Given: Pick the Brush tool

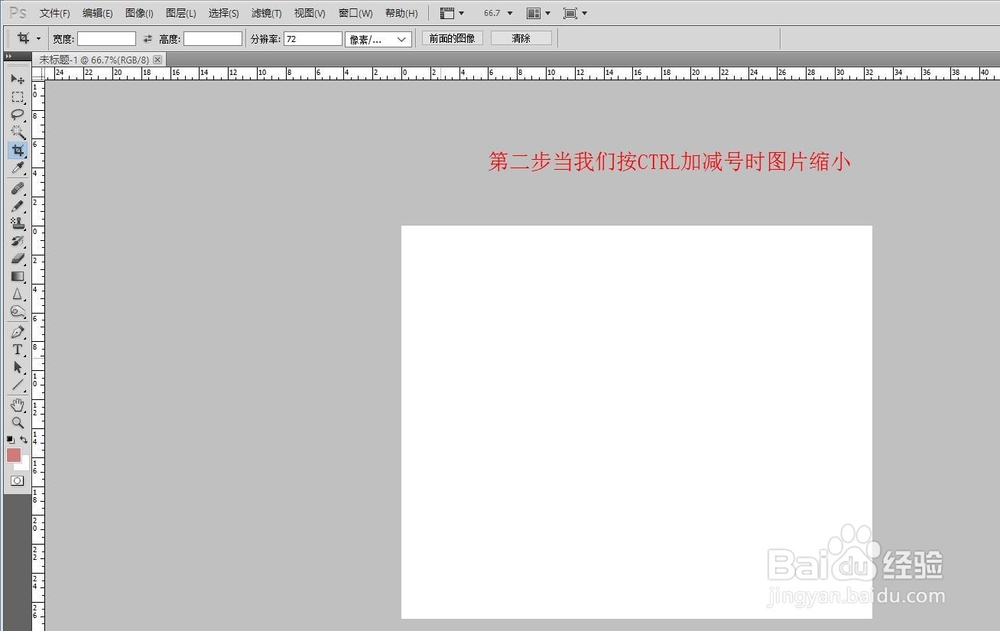Looking at the screenshot, I should (17, 204).
